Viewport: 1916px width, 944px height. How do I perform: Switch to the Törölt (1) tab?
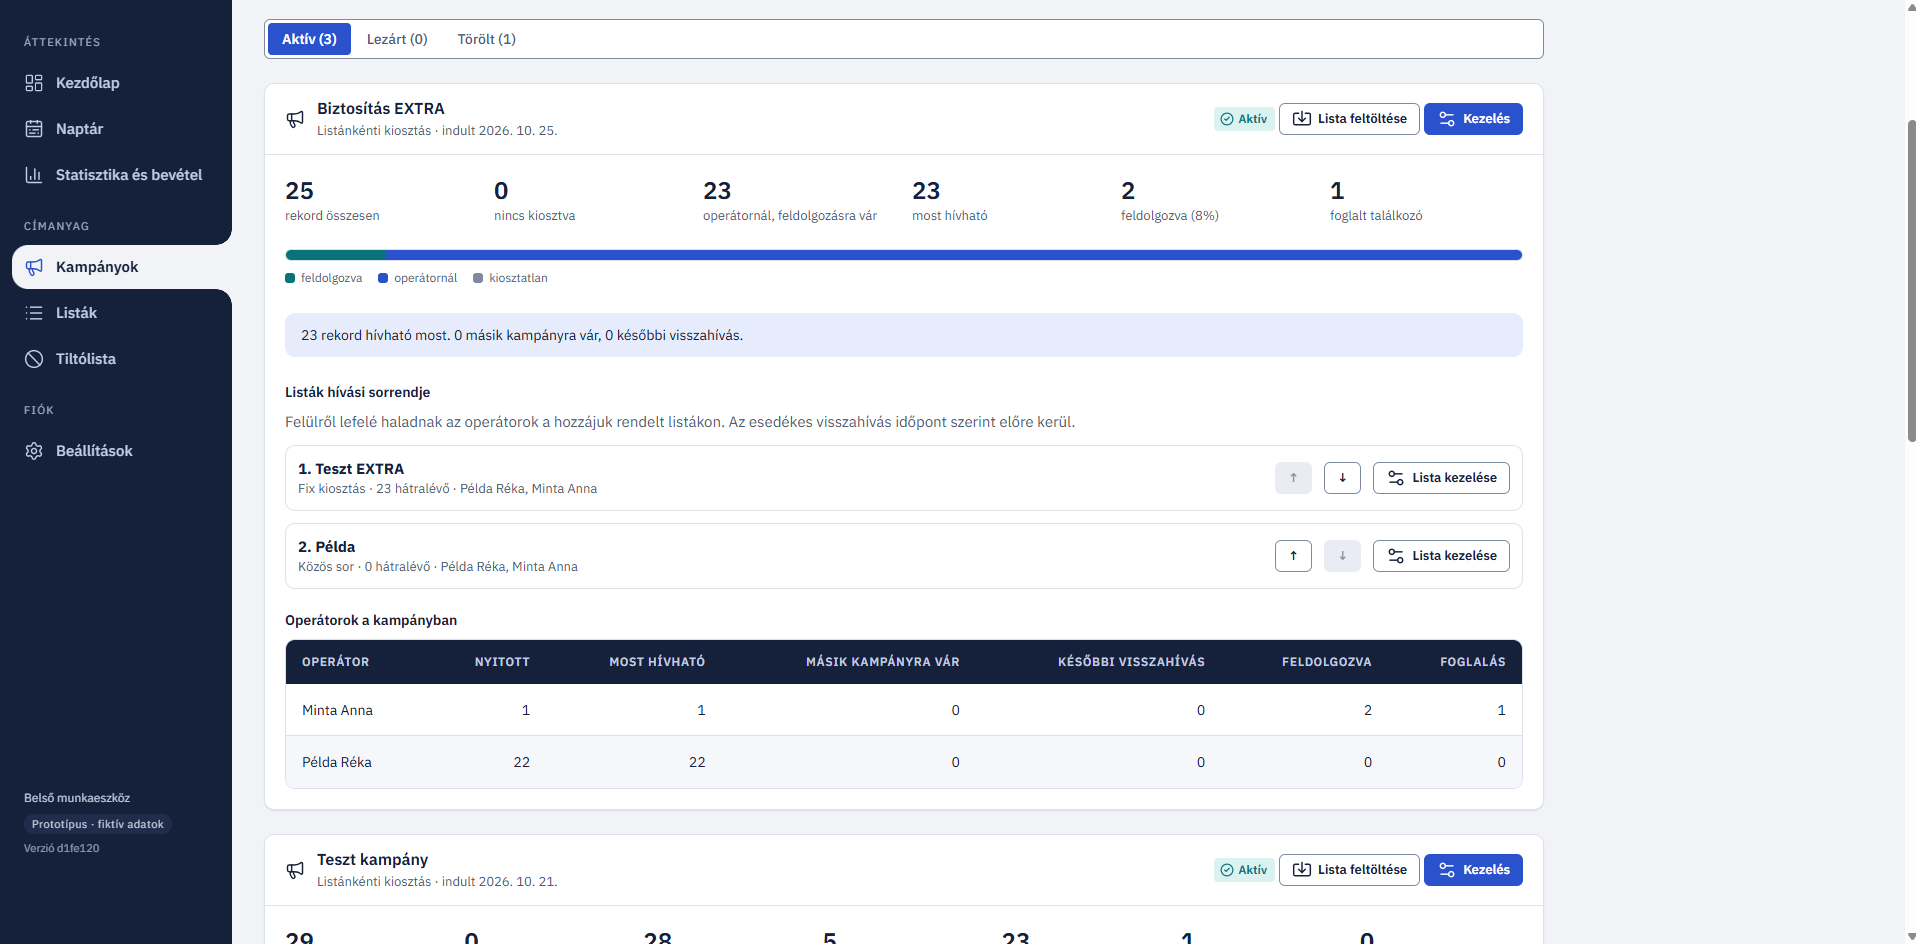[x=487, y=39]
